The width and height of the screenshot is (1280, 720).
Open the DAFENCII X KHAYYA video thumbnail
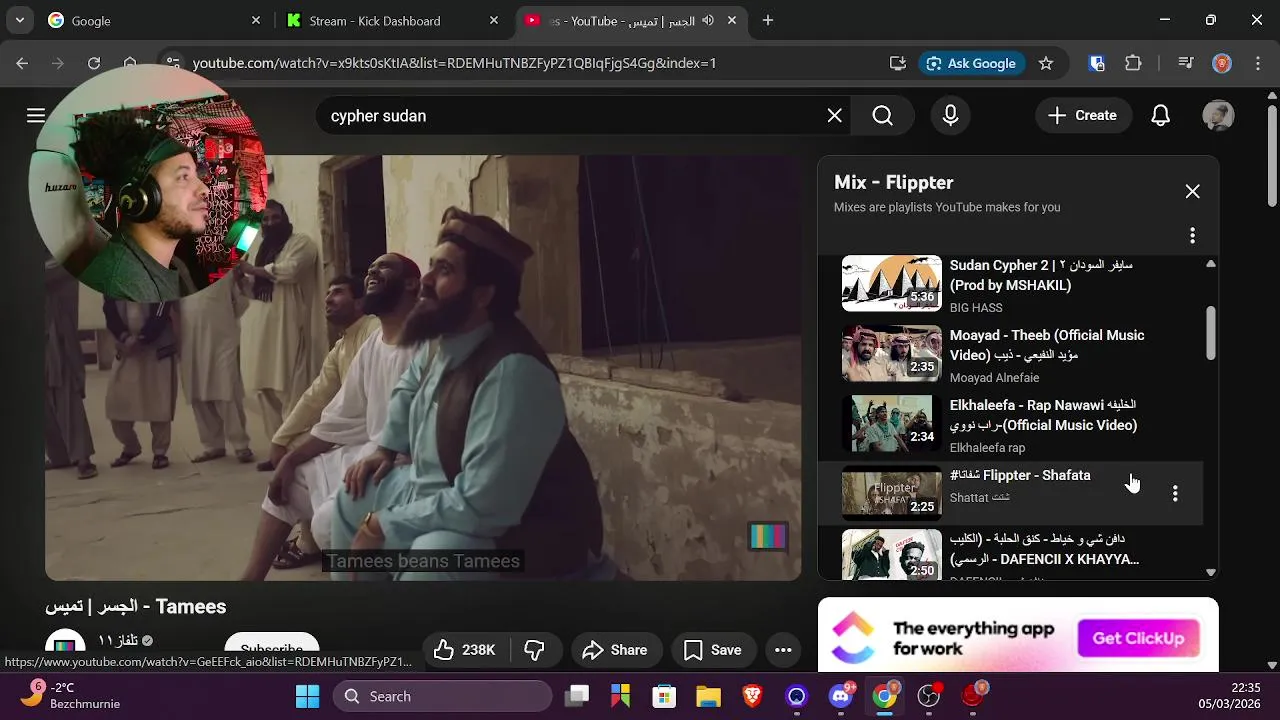click(892, 556)
